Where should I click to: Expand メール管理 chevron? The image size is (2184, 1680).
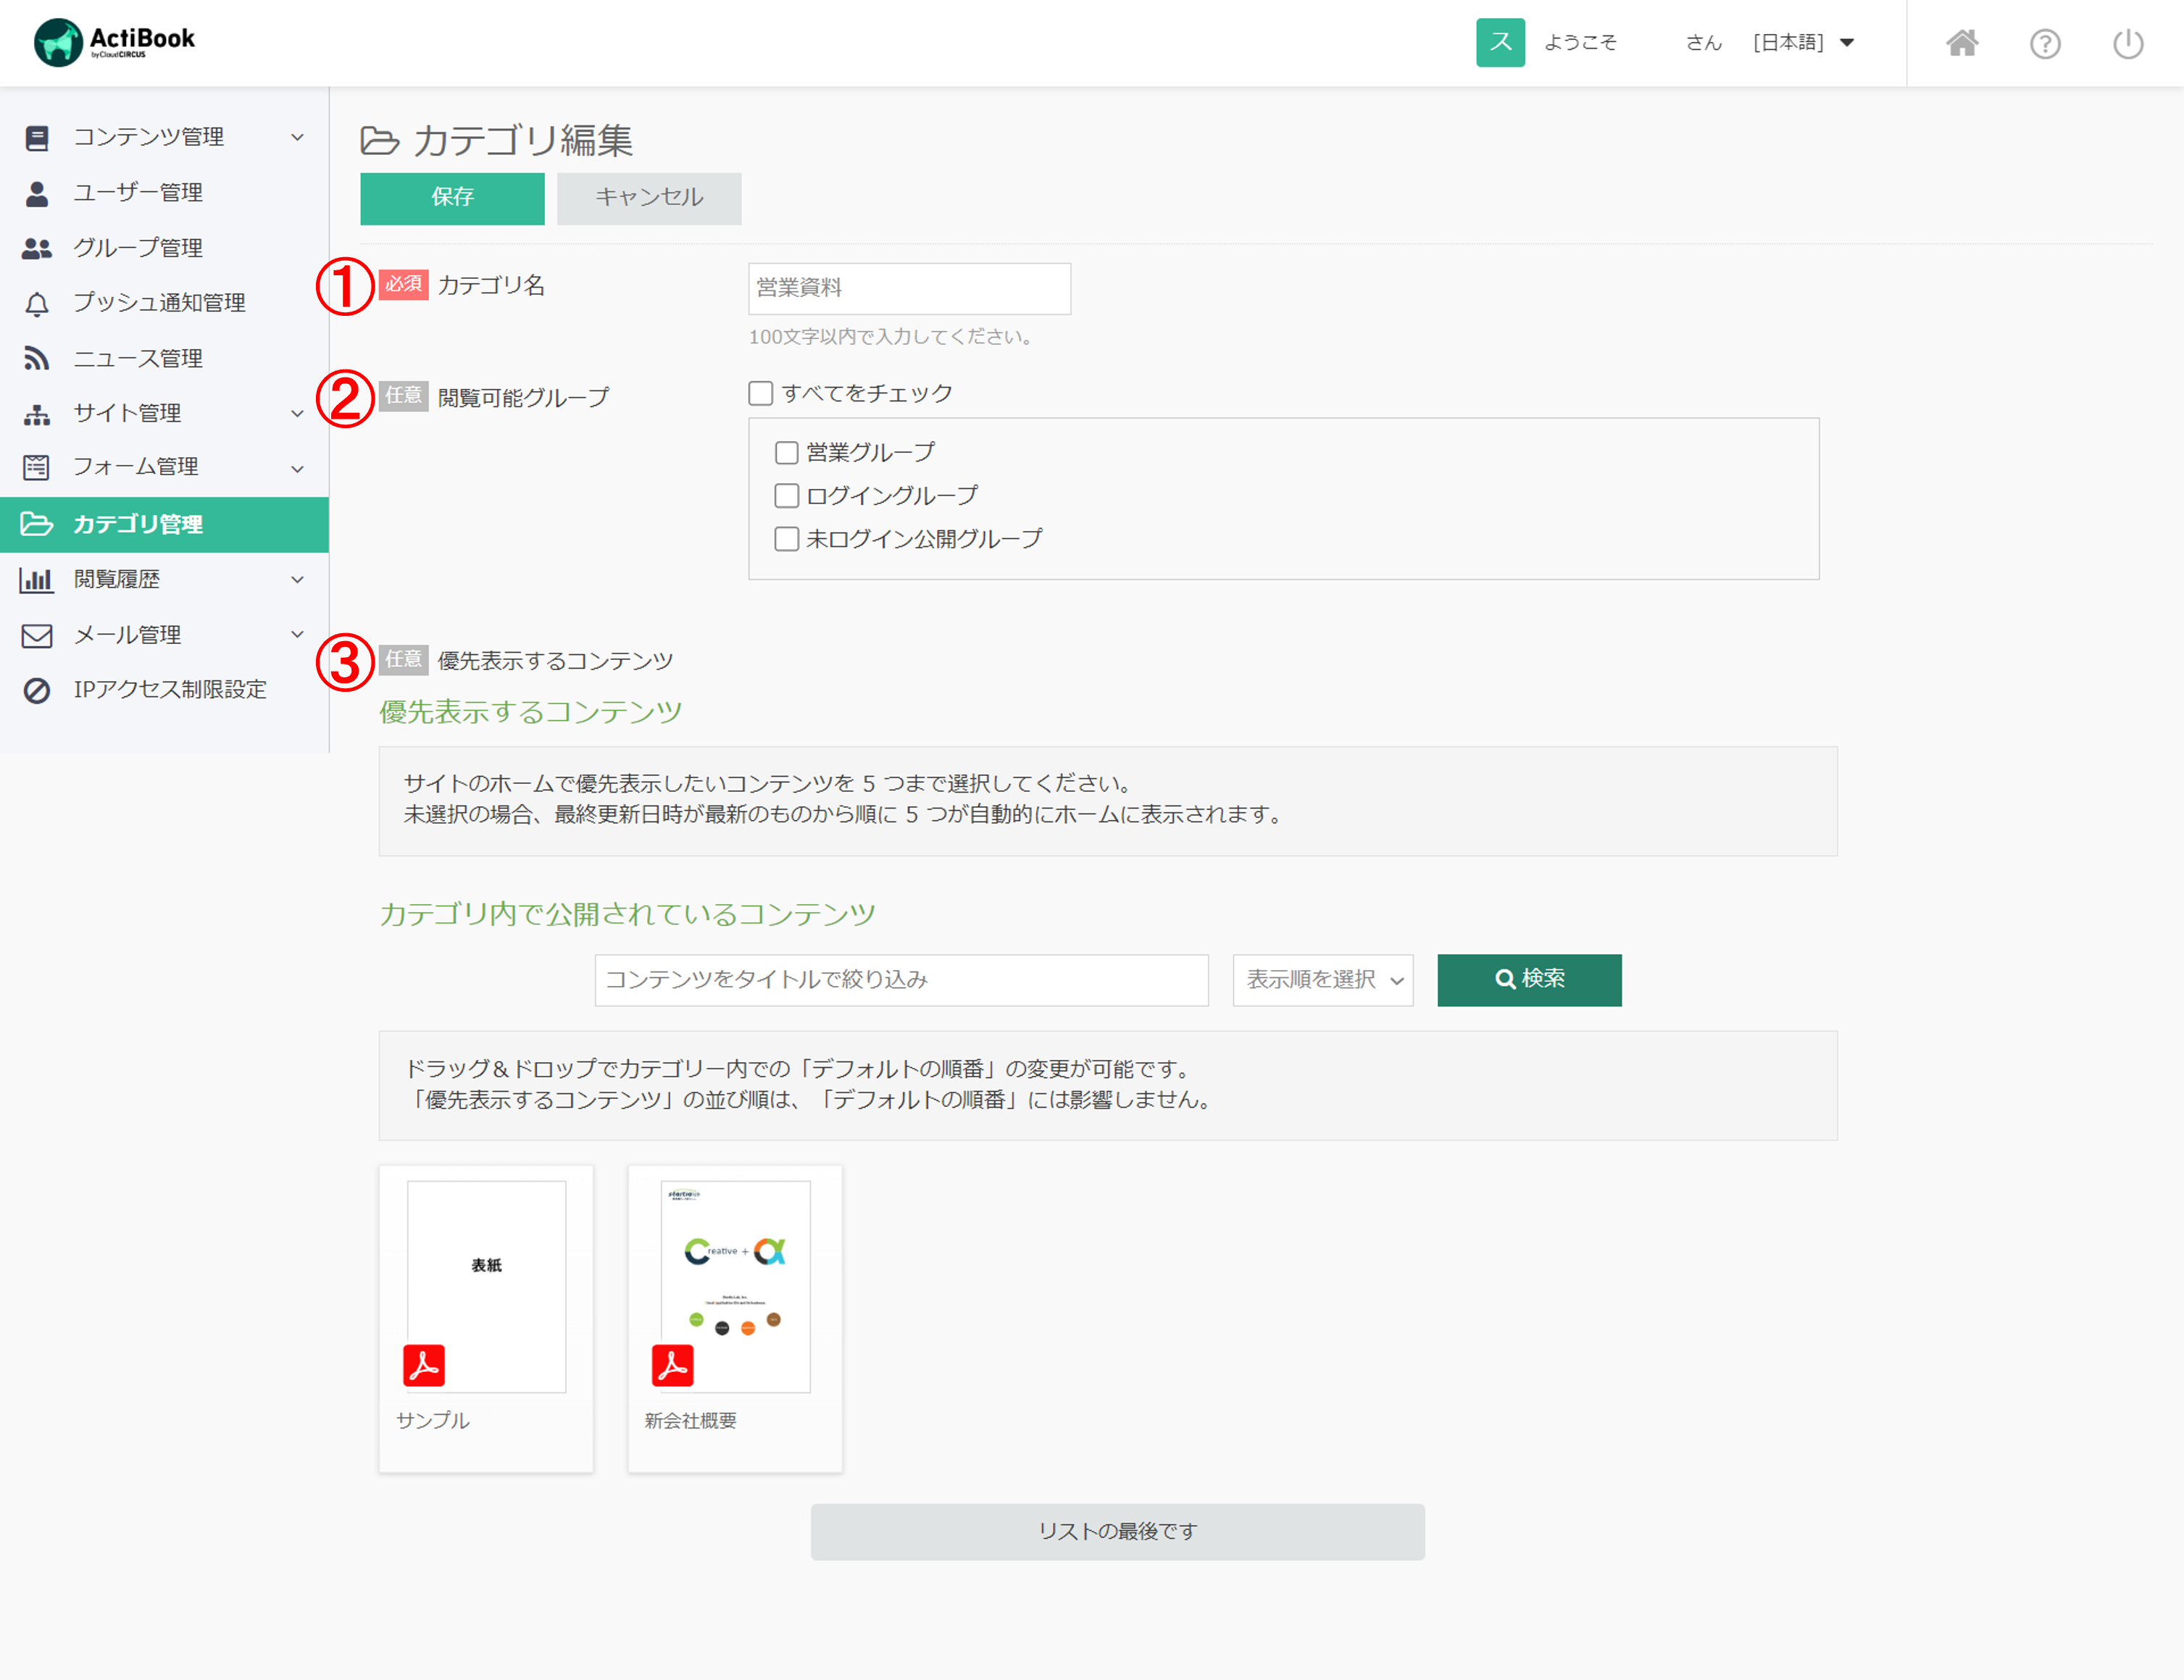pos(297,635)
